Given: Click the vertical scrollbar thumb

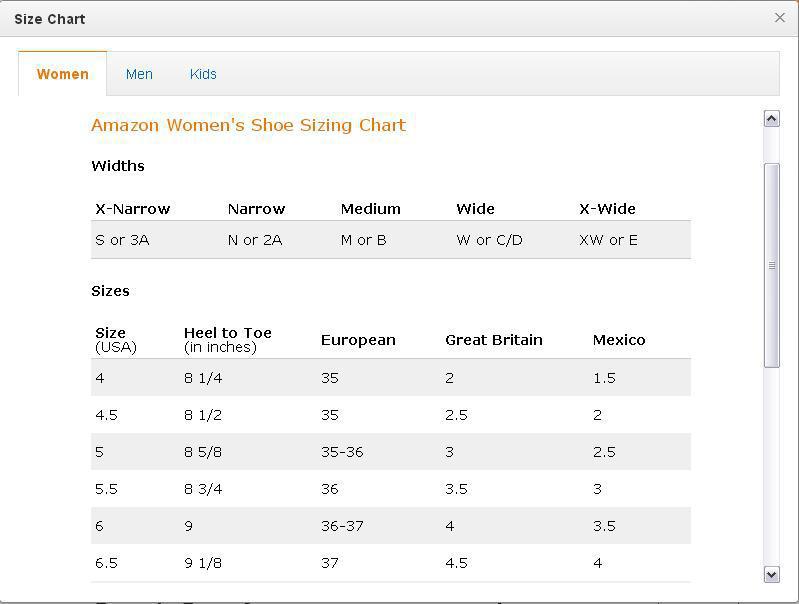Looking at the screenshot, I should click(771, 265).
